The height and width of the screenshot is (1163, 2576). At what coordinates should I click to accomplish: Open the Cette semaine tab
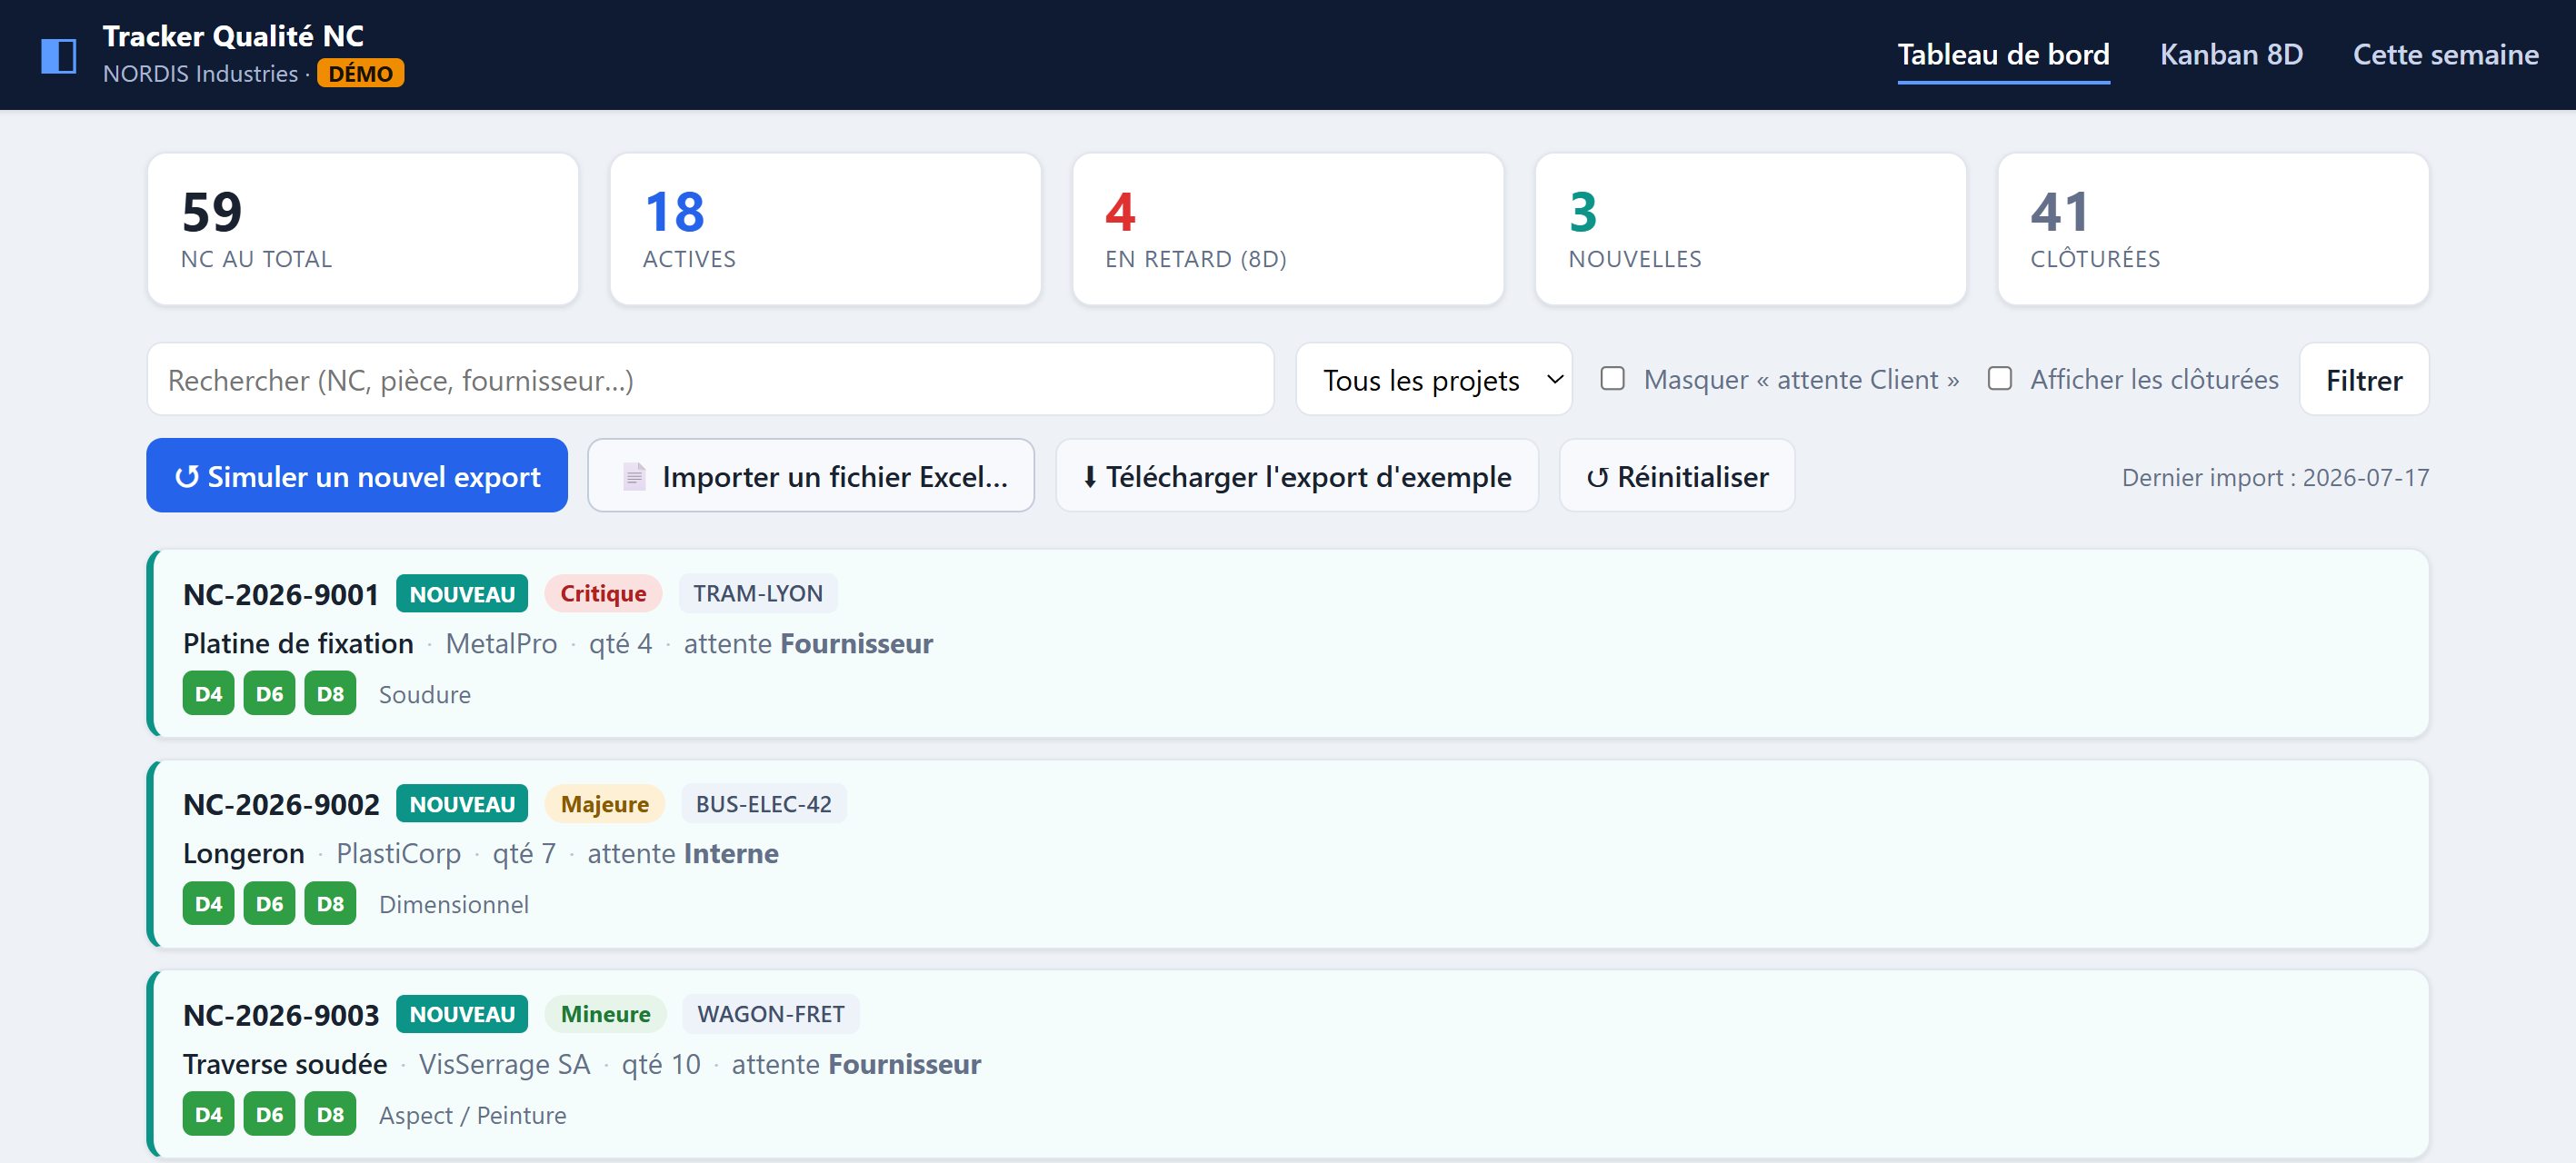2444,54
